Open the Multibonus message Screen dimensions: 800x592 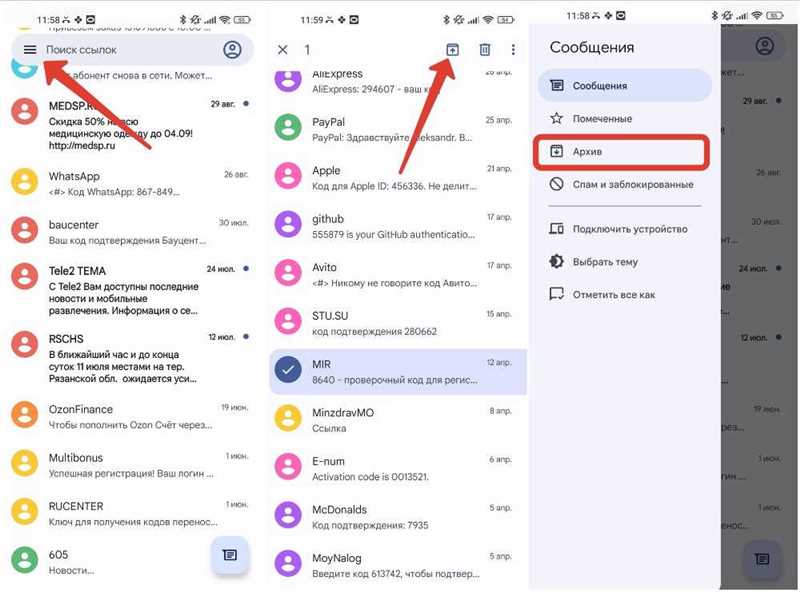(130, 464)
